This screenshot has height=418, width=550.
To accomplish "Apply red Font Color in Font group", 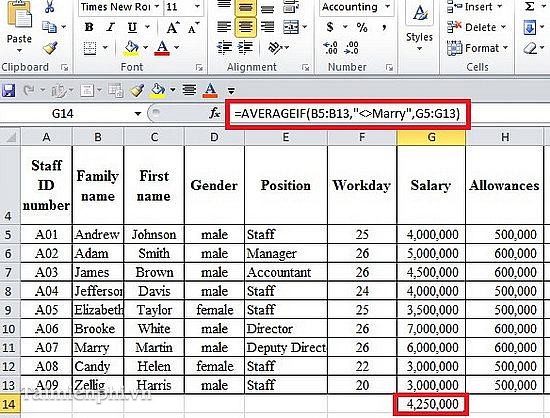I will click(x=162, y=48).
